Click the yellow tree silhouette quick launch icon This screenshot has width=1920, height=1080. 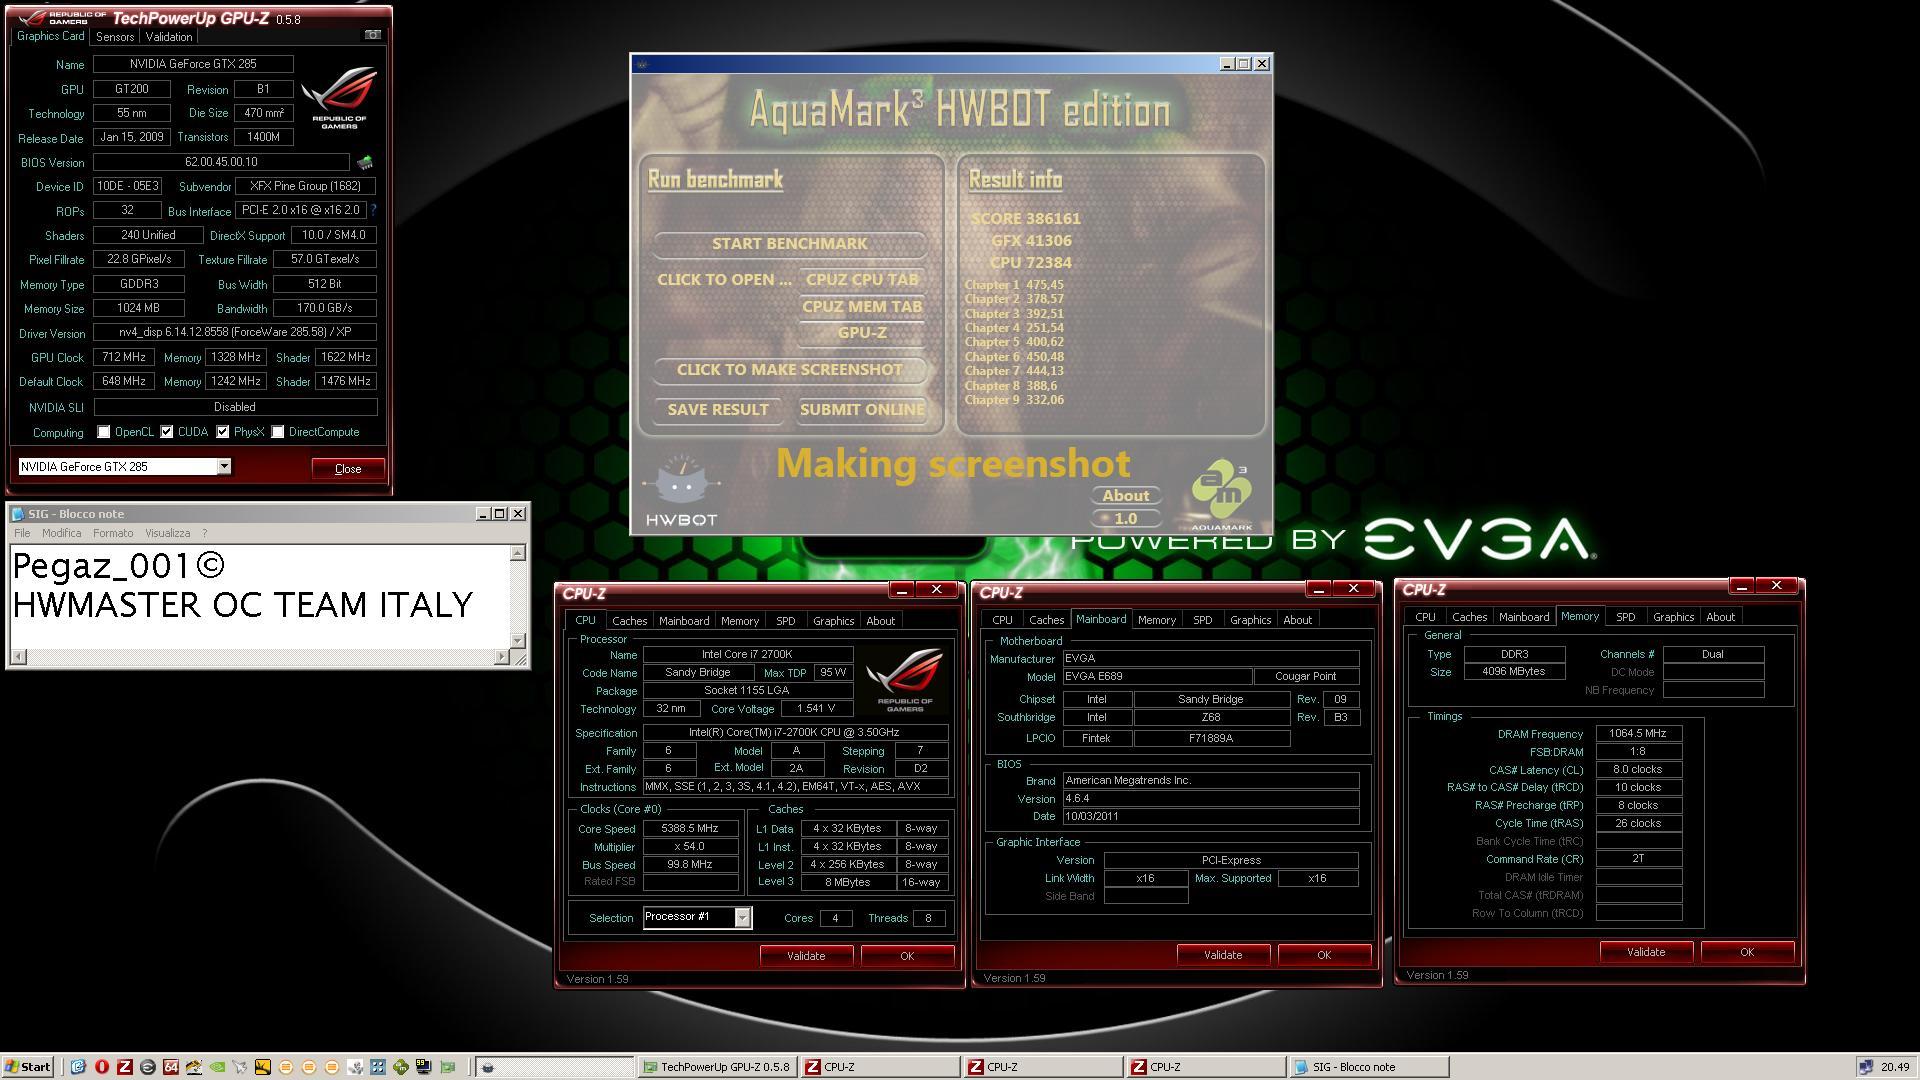point(263,1067)
